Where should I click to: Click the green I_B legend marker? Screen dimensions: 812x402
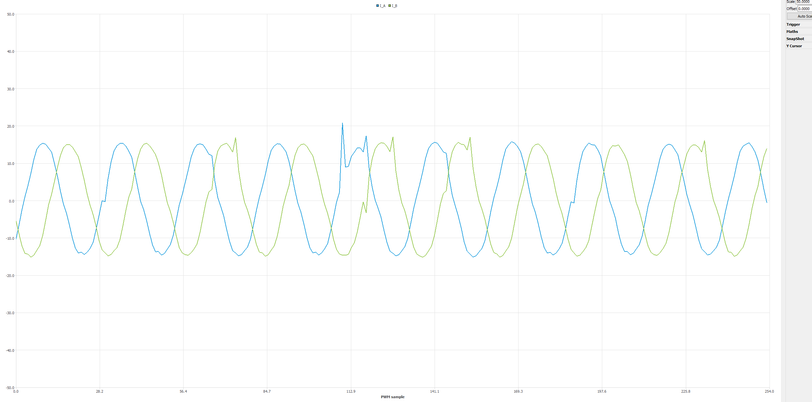point(389,5)
